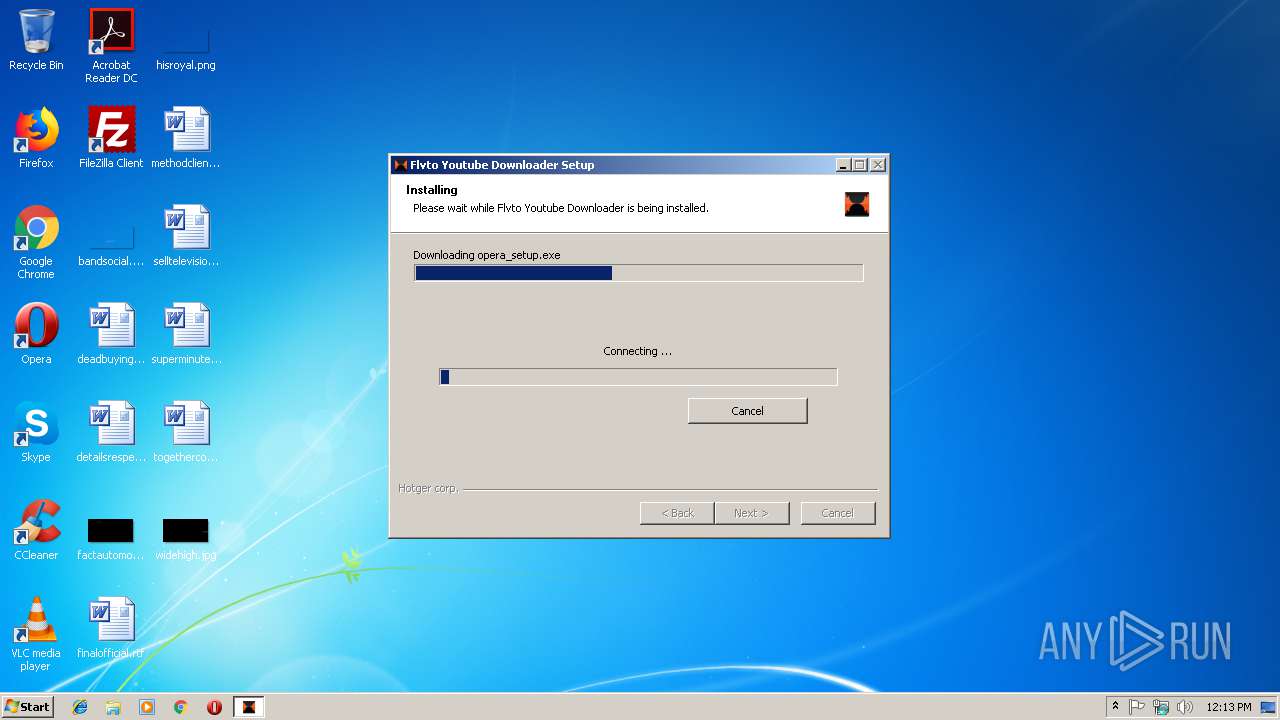Select the detailsrespe Word document

(x=111, y=432)
